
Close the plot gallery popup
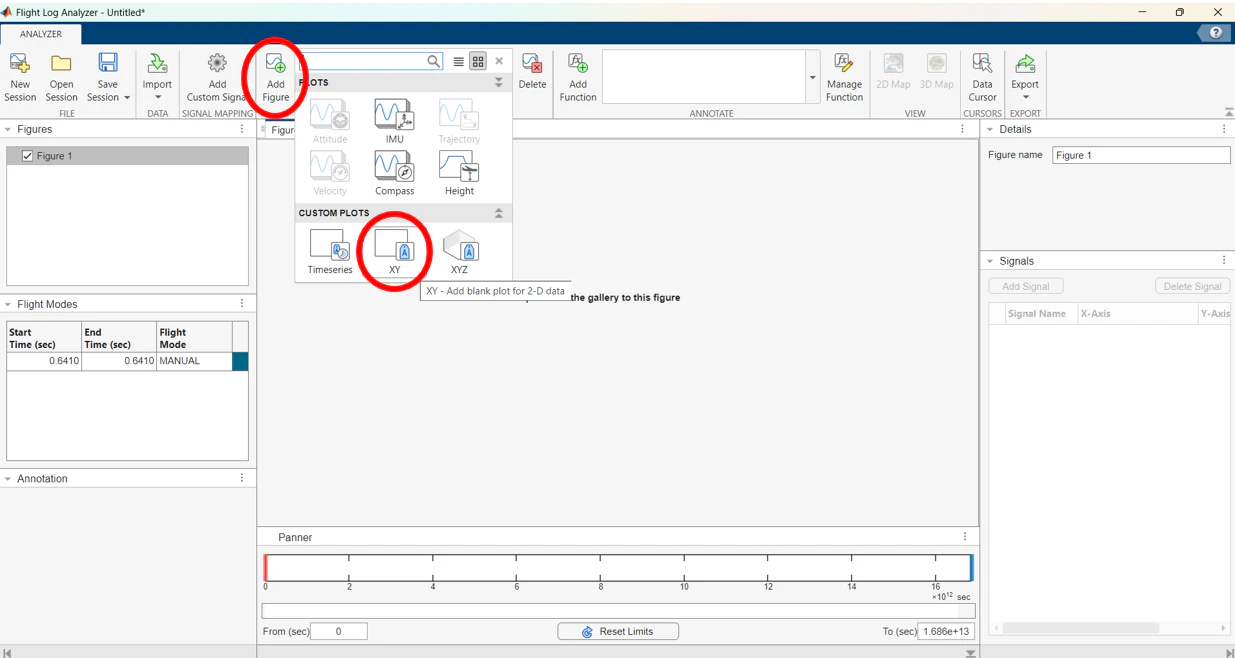click(x=499, y=61)
